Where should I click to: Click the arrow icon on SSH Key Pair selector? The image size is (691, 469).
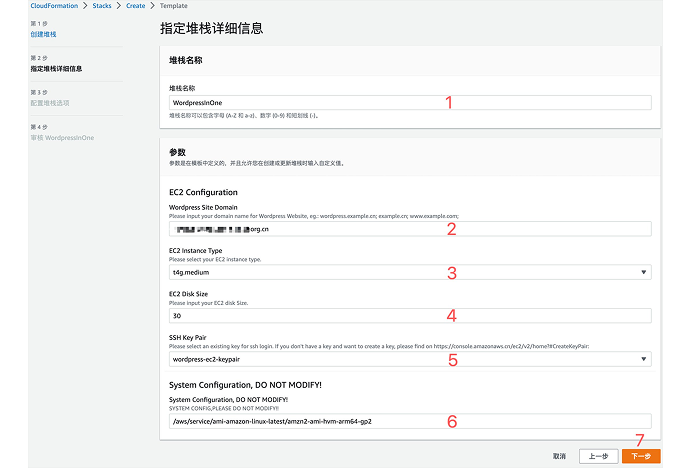coord(641,358)
